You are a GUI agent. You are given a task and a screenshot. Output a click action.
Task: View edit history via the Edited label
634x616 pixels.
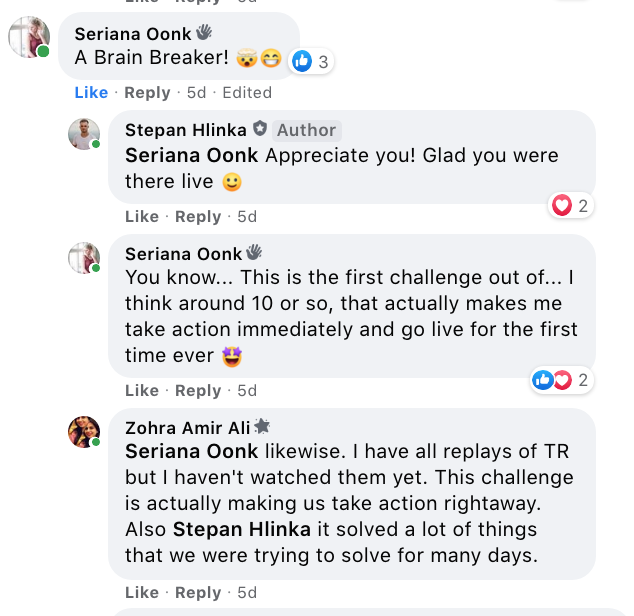[x=247, y=92]
